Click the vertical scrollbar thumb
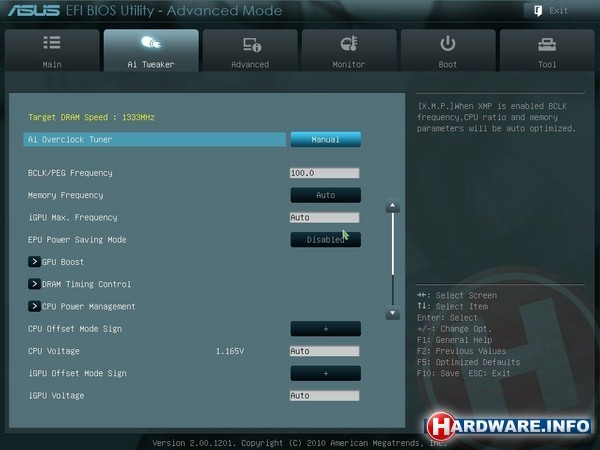This screenshot has height=450, width=600. point(393,244)
